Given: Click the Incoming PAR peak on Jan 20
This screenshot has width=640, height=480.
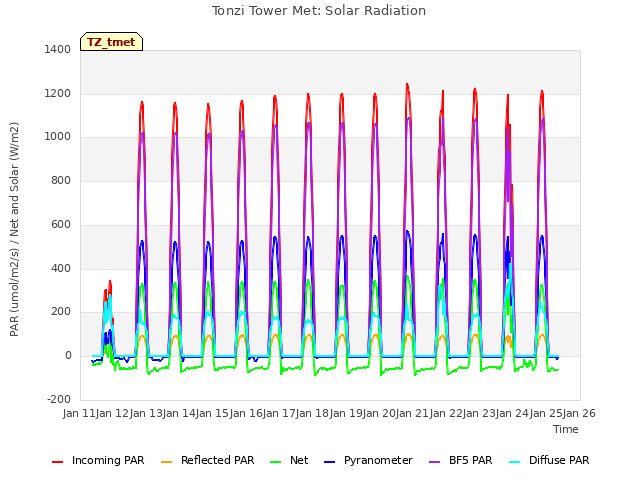Looking at the screenshot, I should [407, 84].
